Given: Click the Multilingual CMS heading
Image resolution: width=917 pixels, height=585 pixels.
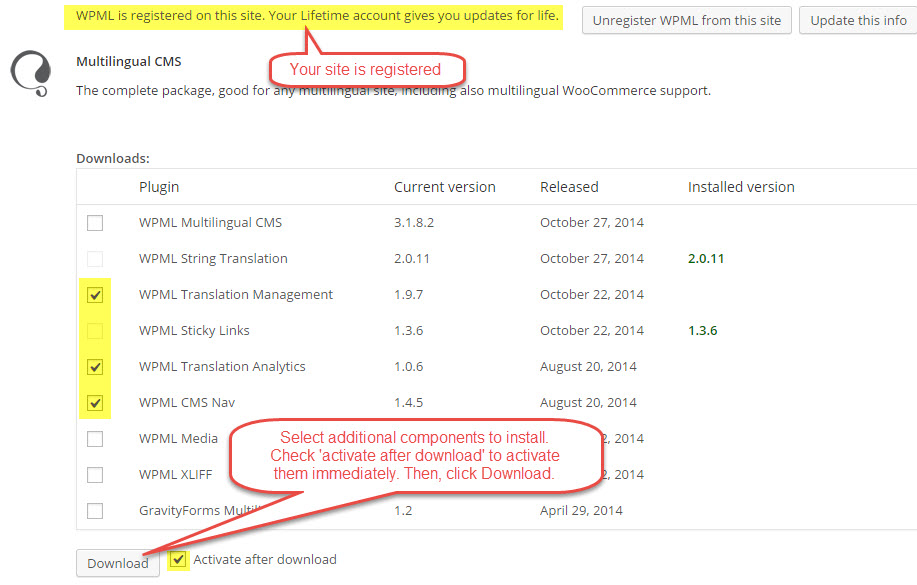Looking at the screenshot, I should tap(129, 61).
